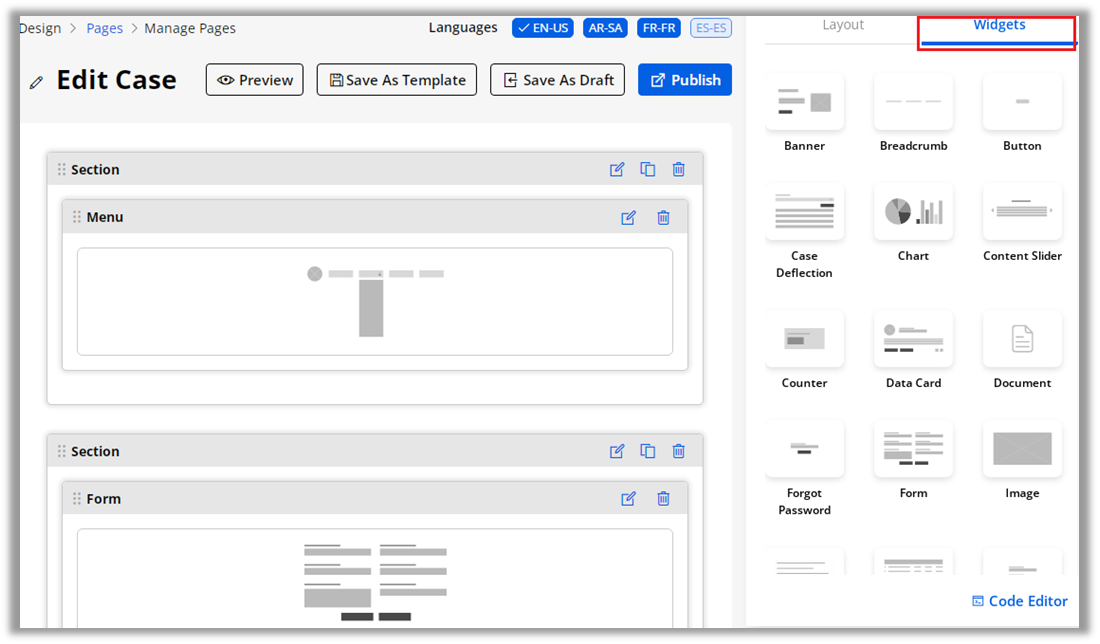Delete the first Section via trash icon
Screen dimensions: 1100x644
[679, 170]
